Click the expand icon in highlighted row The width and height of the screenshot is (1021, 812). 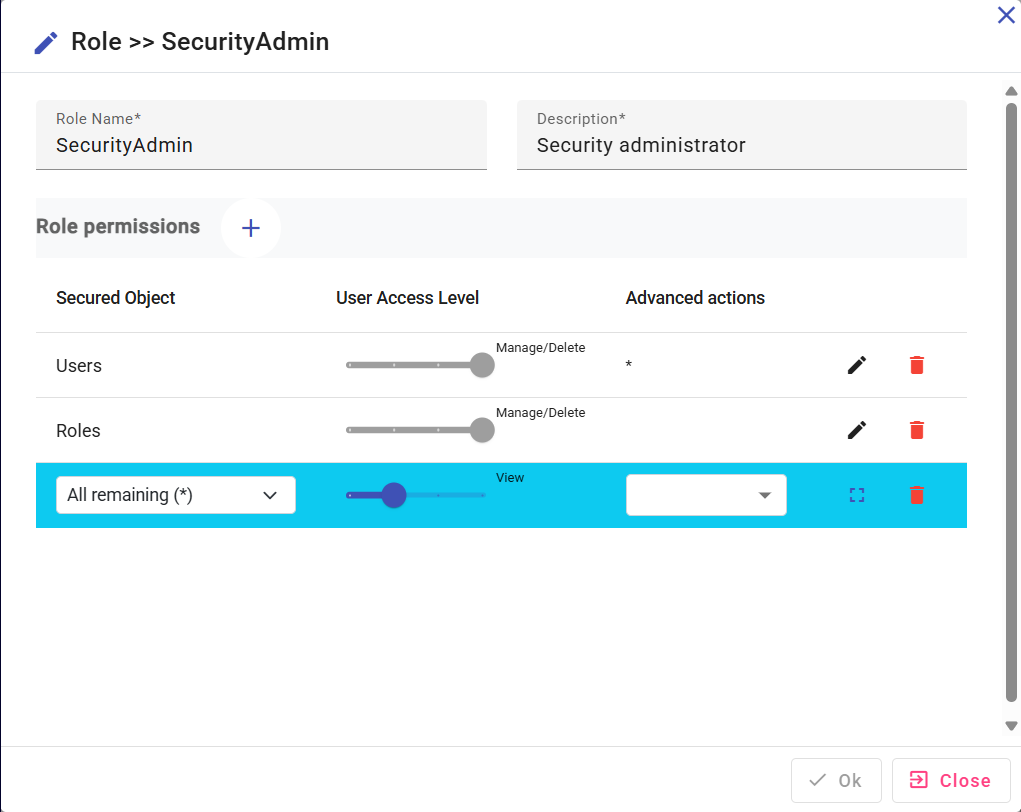857,495
